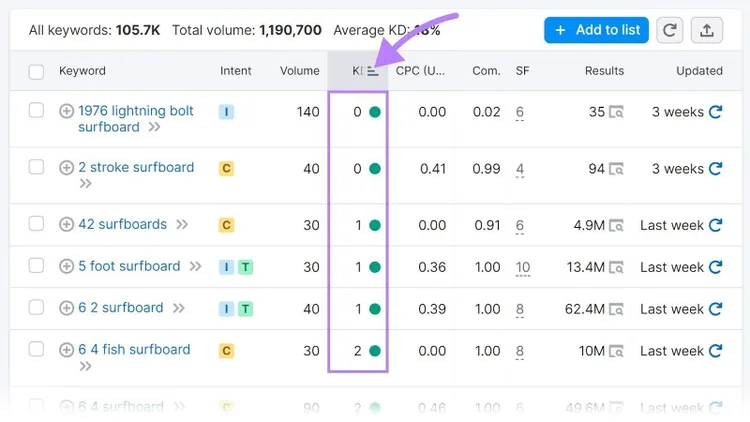The width and height of the screenshot is (750, 422).
Task: Add '6 2 surfboard' via plus icon
Action: point(66,308)
